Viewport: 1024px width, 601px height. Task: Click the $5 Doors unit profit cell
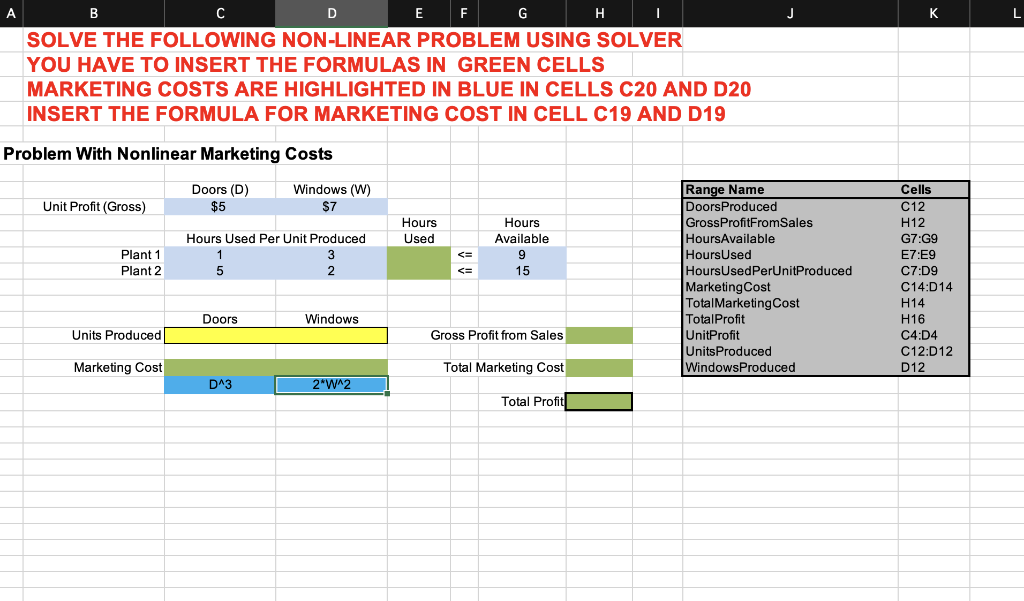tap(219, 206)
